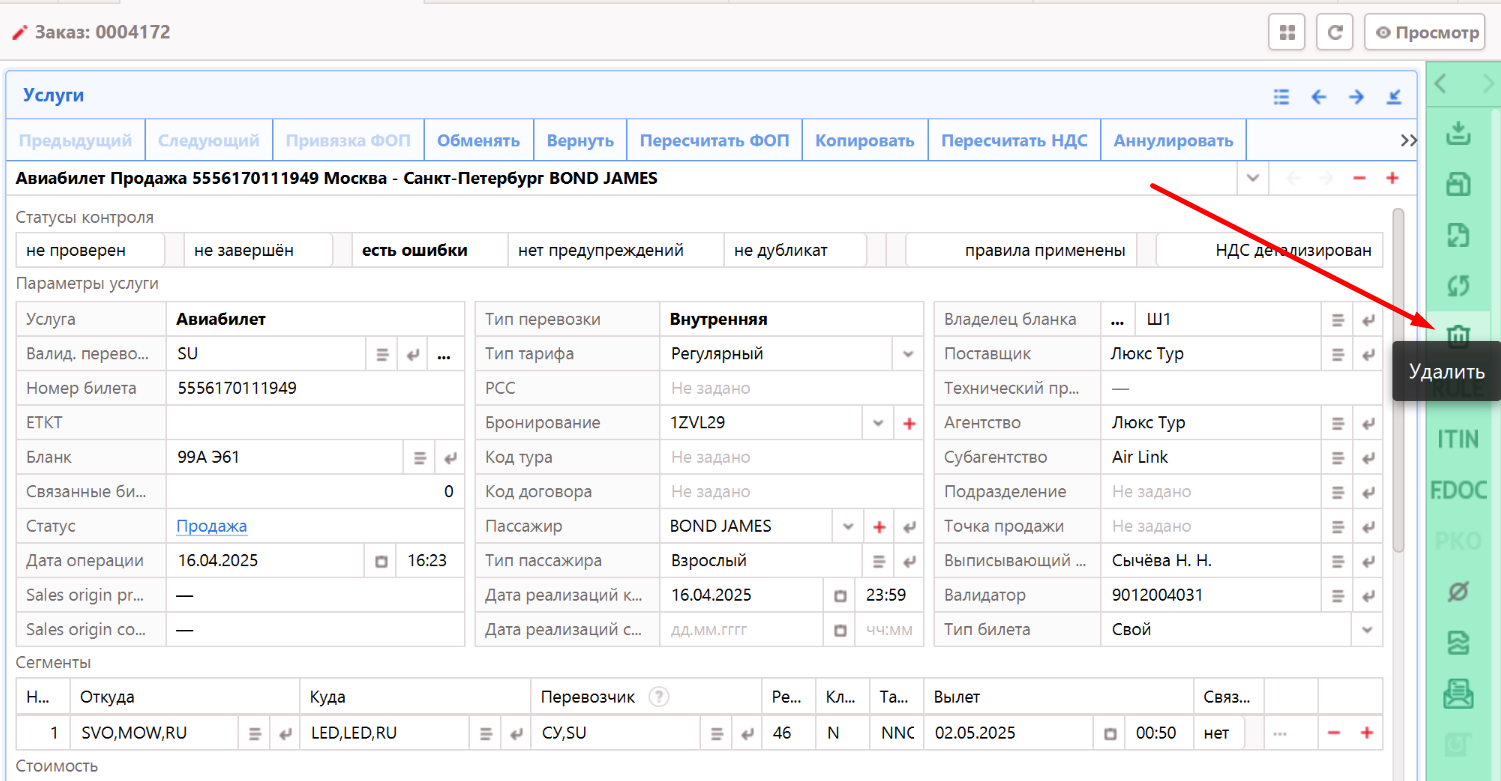Screen dimensions: 1501x781
Task: Select the Аннулировать tab
Action: click(x=1173, y=141)
